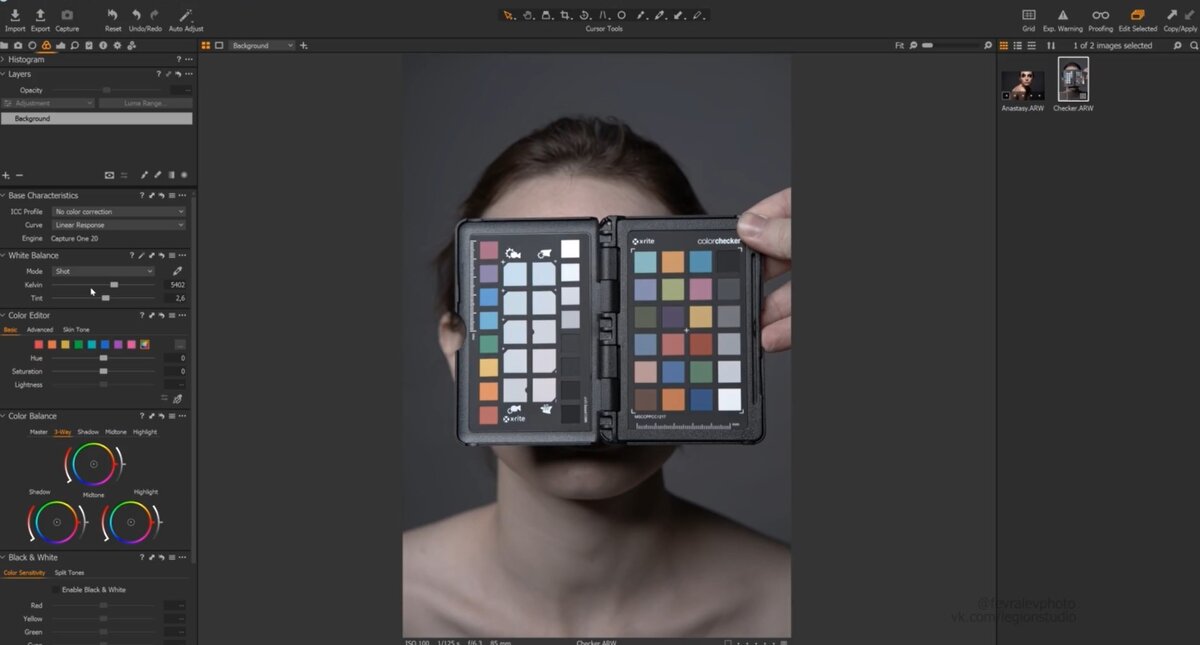
Task: Expand the Histogram panel
Action: pyautogui.click(x=3, y=60)
